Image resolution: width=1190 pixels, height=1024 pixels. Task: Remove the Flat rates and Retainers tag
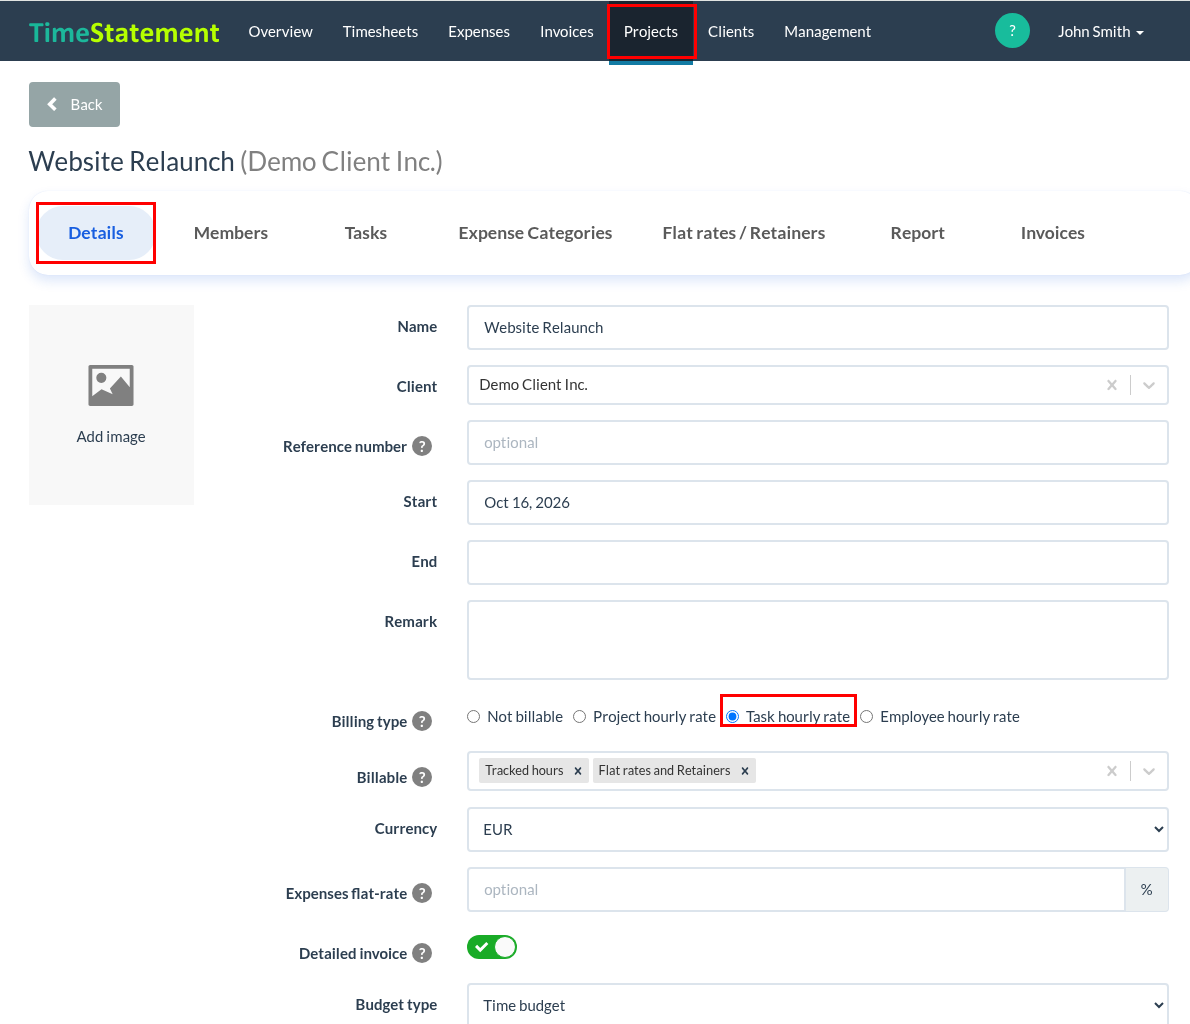(745, 770)
